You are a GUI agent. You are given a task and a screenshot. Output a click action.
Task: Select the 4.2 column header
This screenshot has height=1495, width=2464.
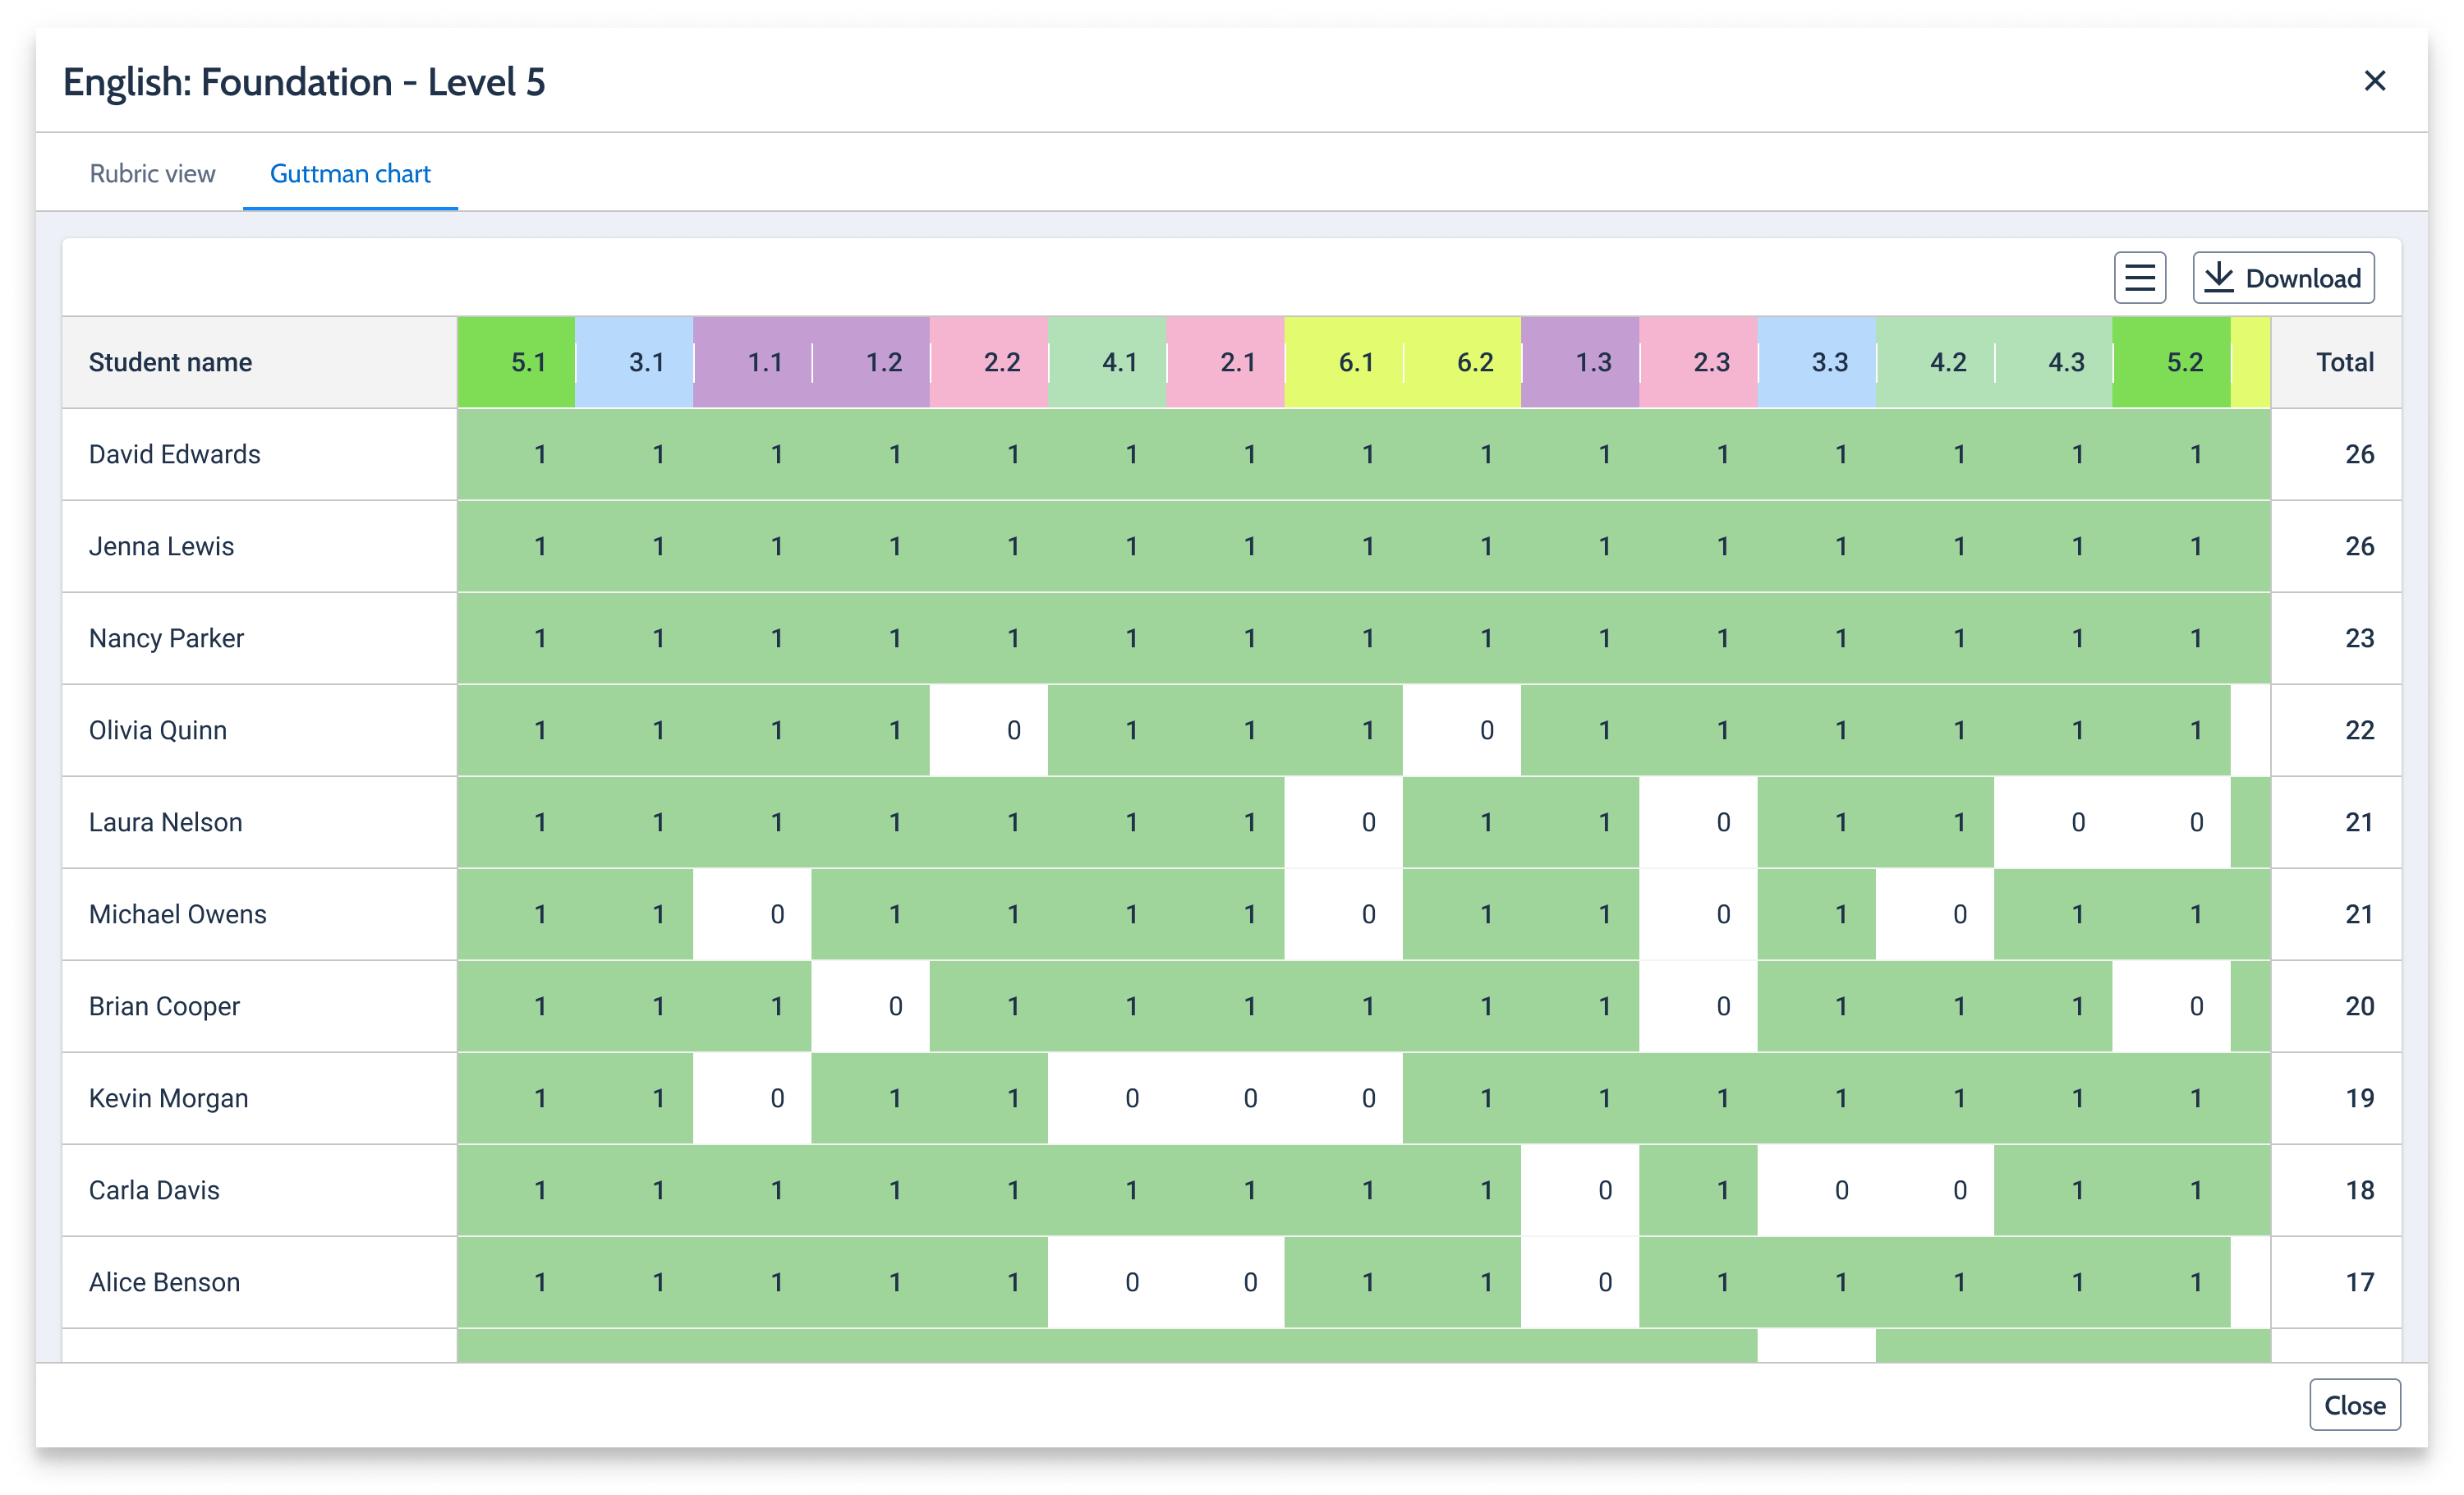(1935, 362)
